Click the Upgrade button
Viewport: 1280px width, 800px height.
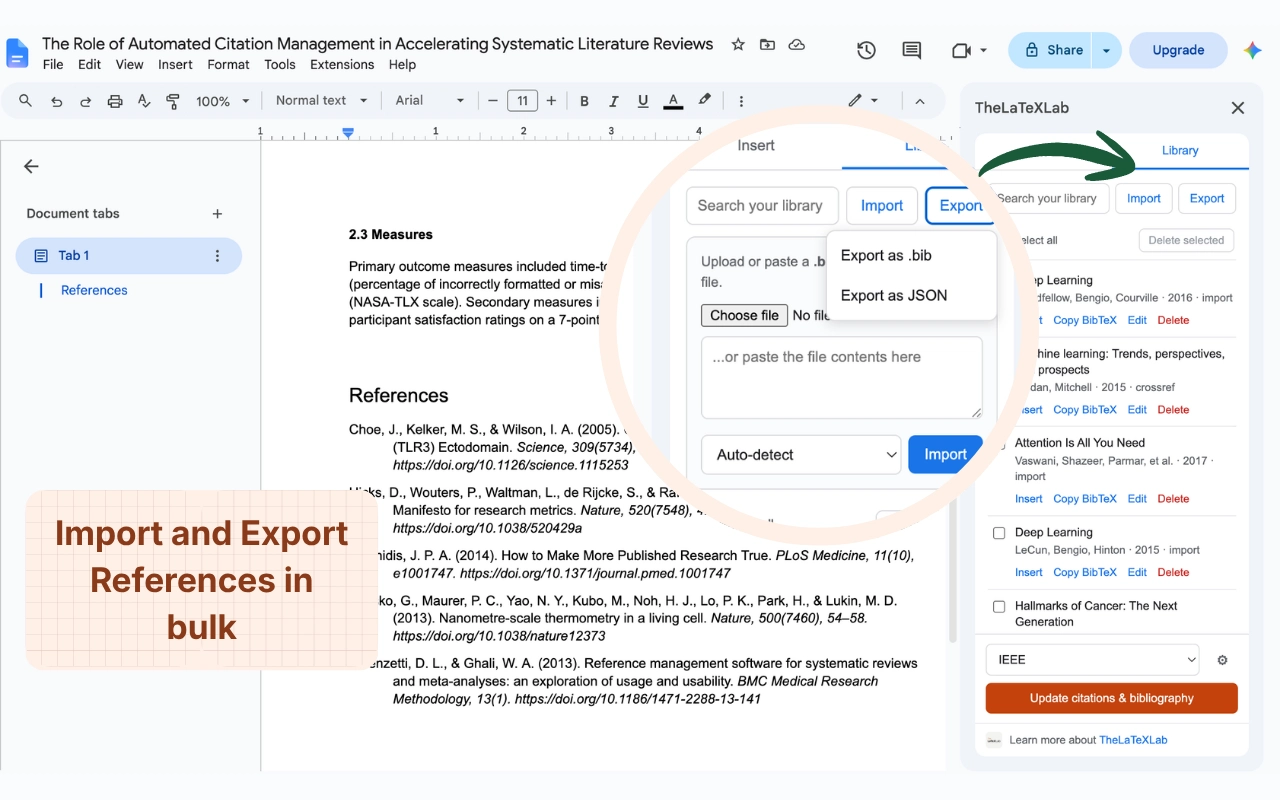tap(1178, 50)
